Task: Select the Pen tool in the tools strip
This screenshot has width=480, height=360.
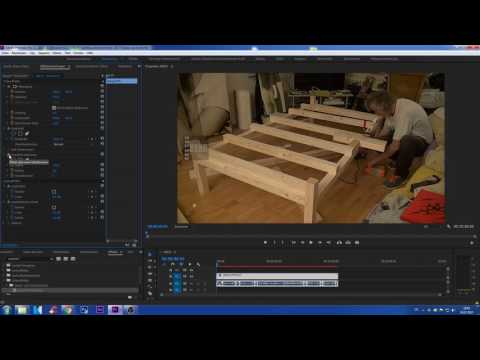Action: point(150,286)
